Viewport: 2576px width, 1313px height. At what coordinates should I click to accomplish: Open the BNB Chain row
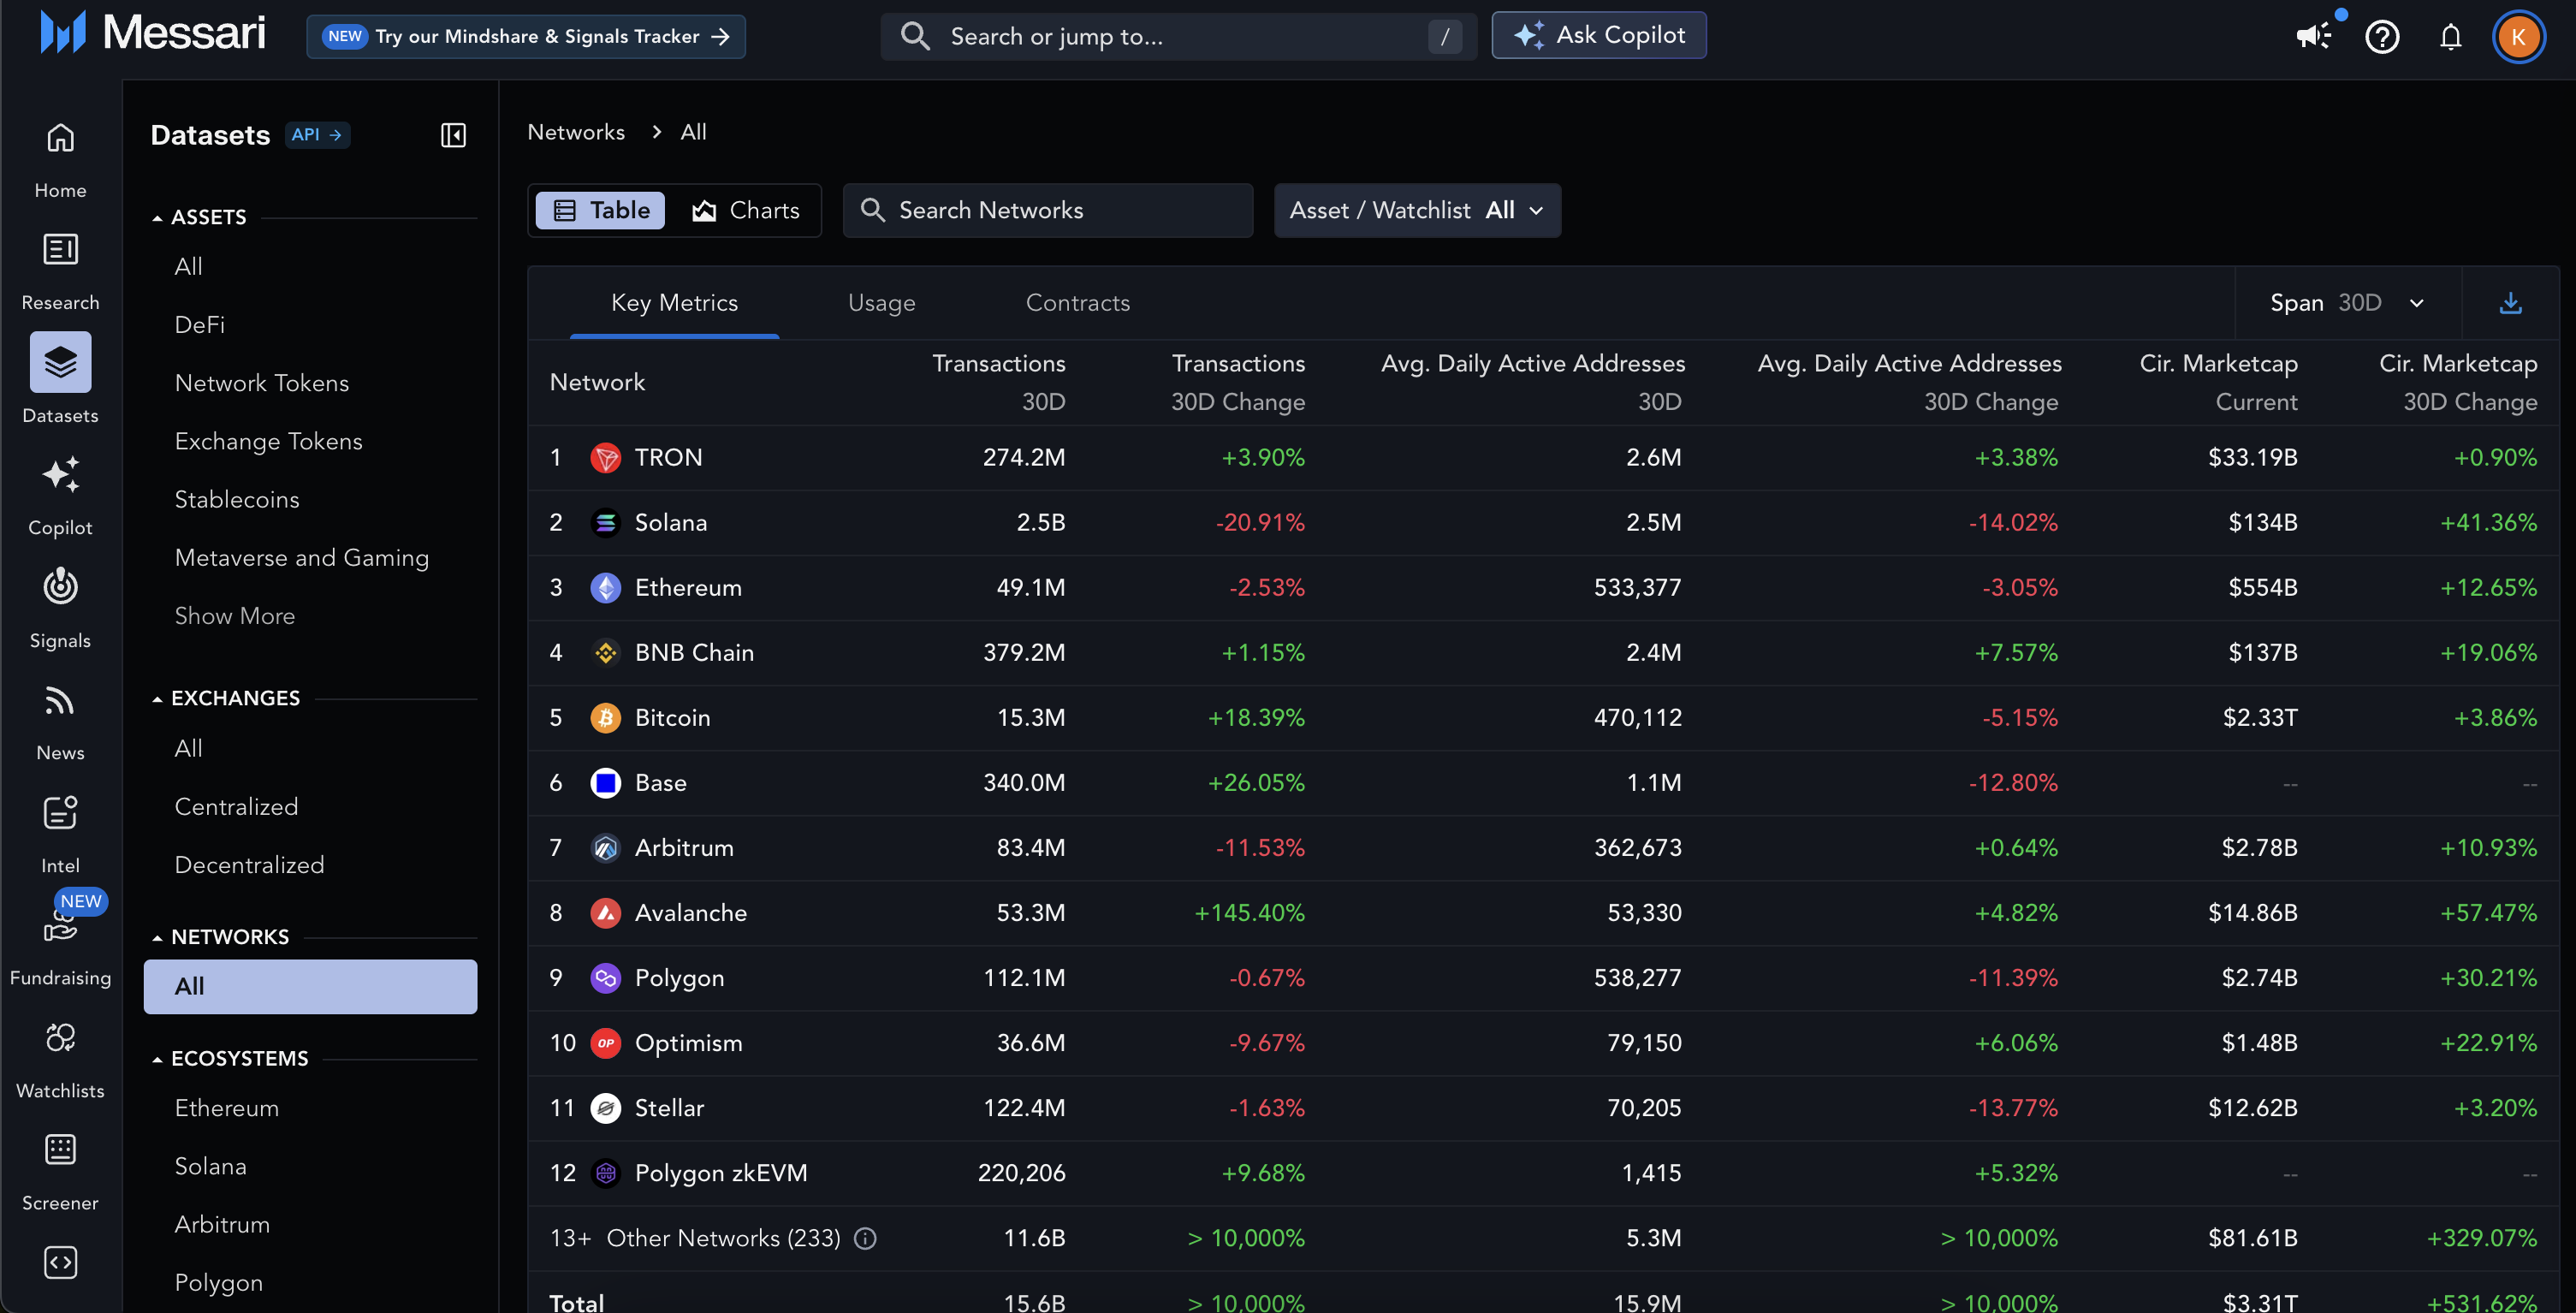[1543, 653]
